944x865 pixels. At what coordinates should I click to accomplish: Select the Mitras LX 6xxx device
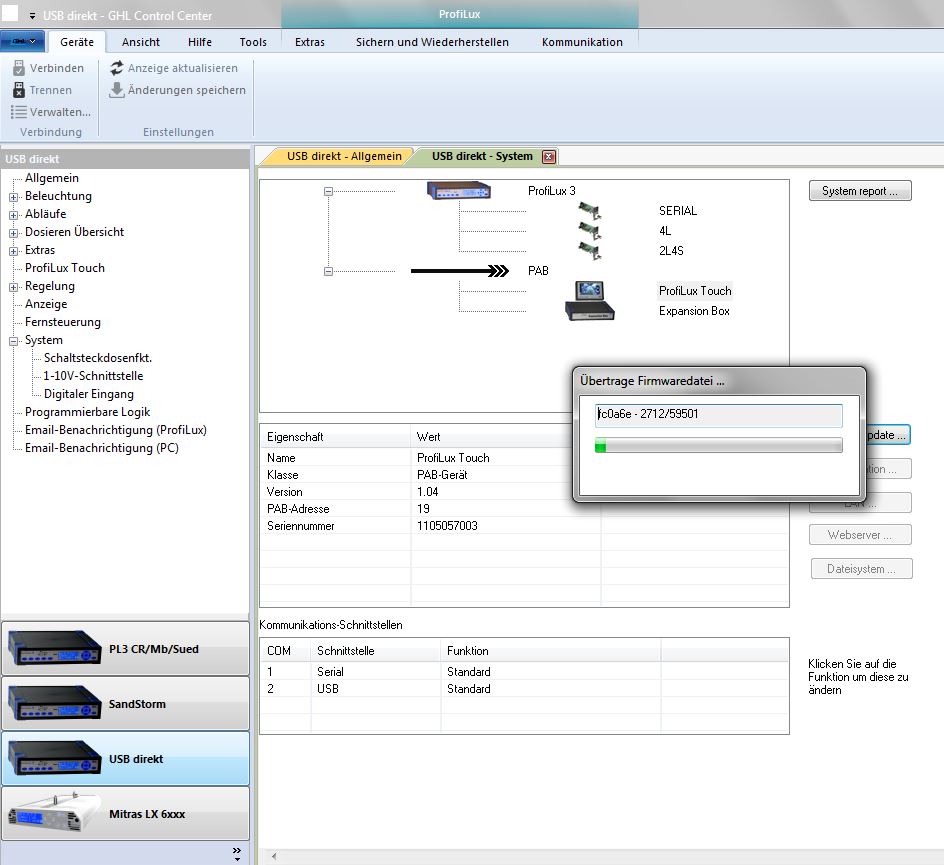pos(125,813)
